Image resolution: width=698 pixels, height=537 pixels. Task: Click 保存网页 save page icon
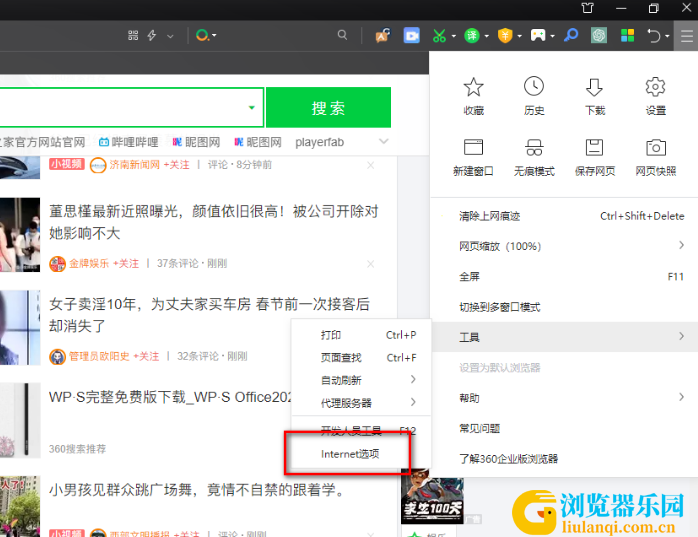coord(594,147)
